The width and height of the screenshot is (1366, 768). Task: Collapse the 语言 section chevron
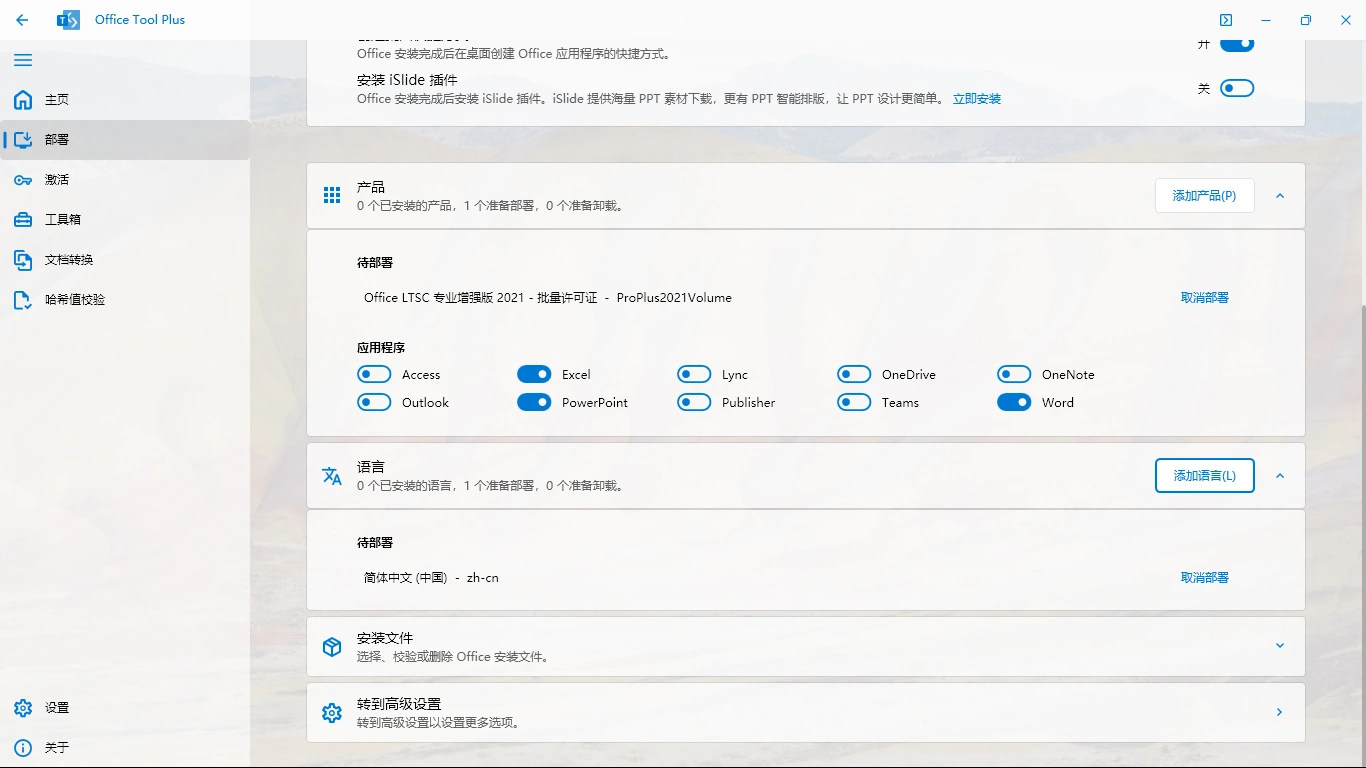point(1280,476)
